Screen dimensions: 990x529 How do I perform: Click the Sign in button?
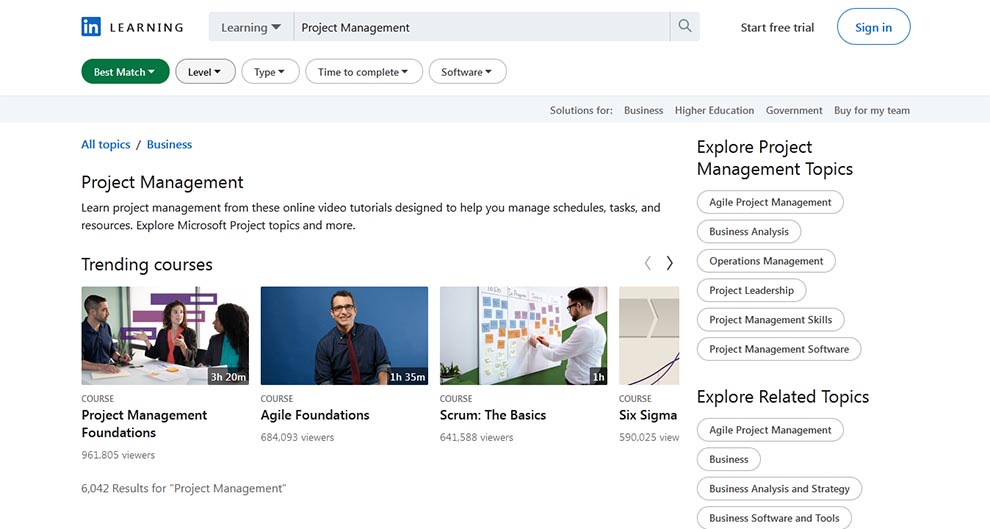[x=873, y=27]
